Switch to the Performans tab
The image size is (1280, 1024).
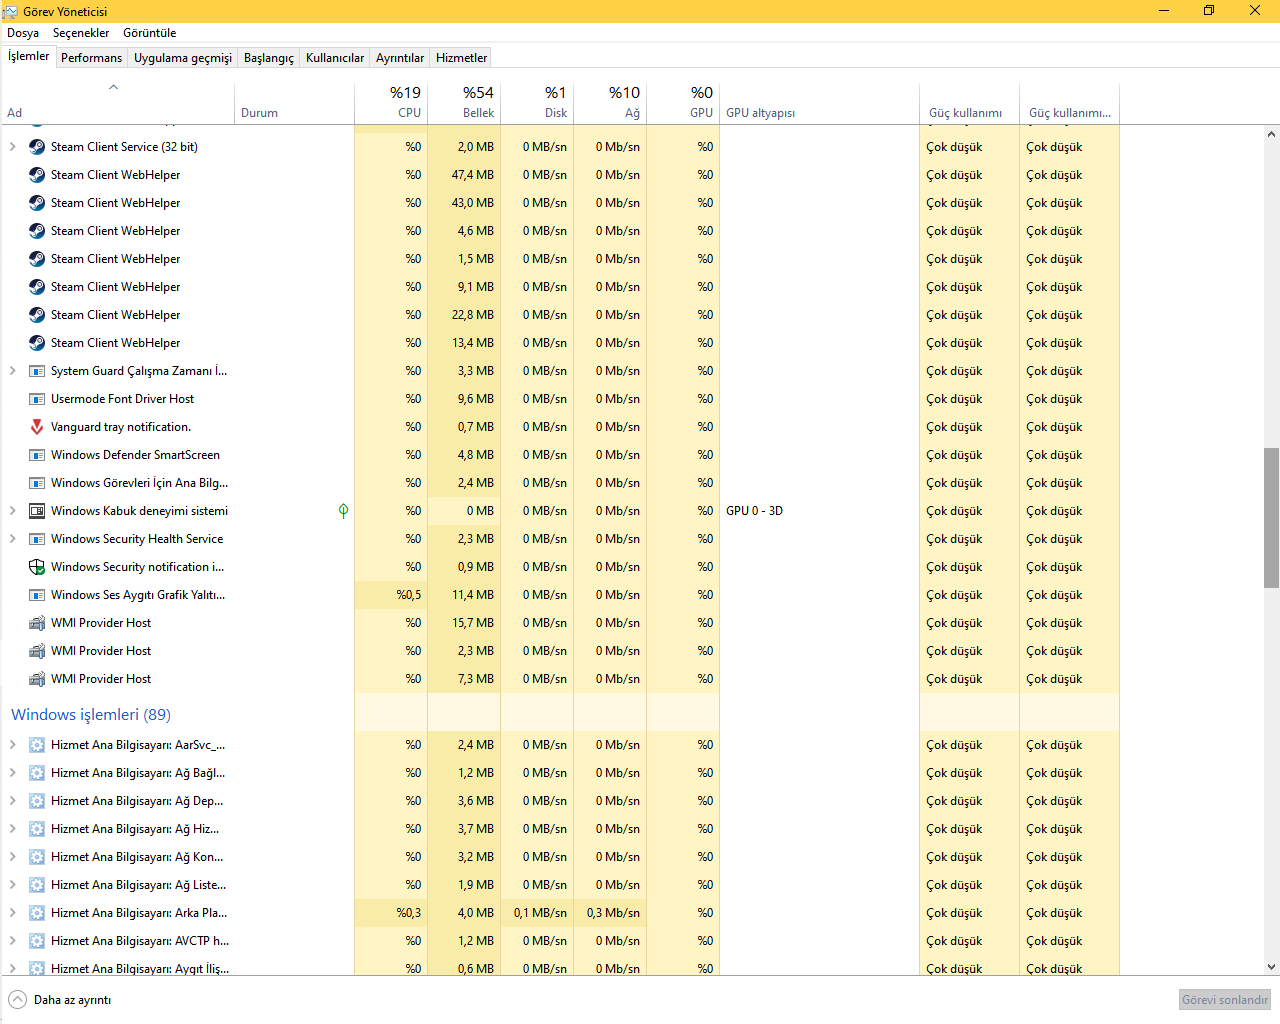click(x=91, y=58)
